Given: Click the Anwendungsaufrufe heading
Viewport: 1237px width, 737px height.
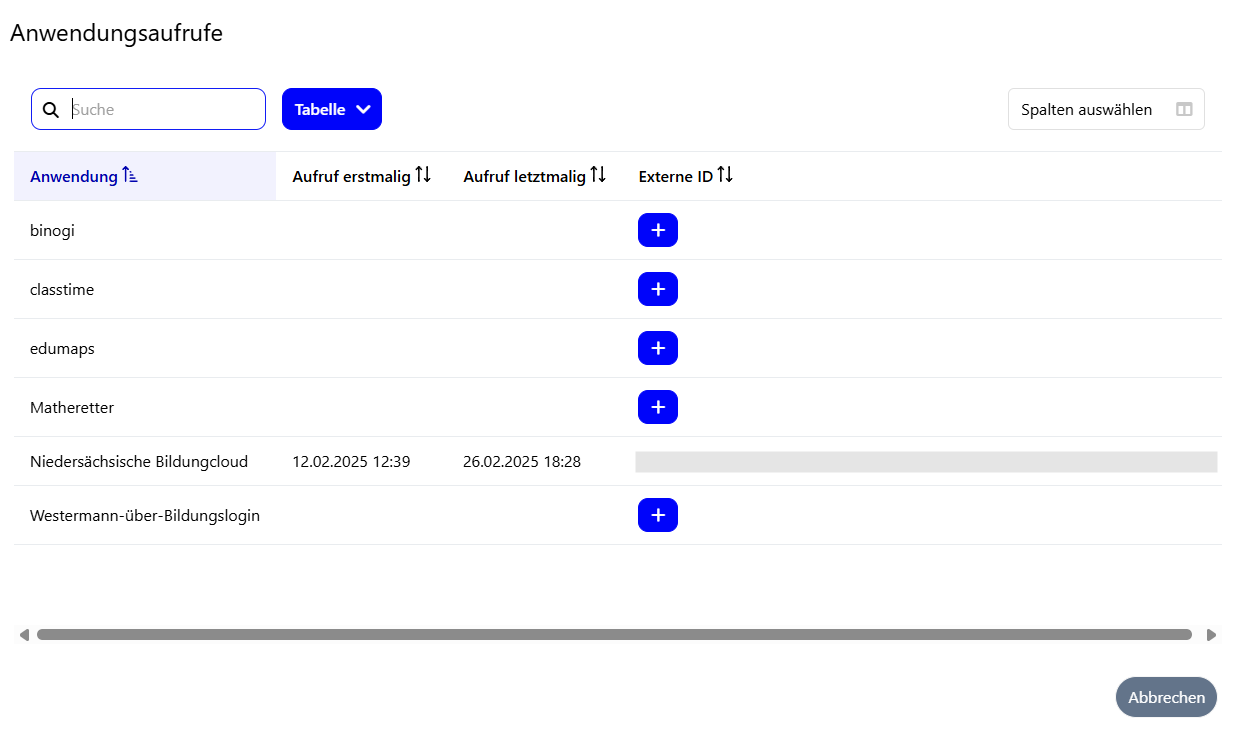Looking at the screenshot, I should pos(116,33).
